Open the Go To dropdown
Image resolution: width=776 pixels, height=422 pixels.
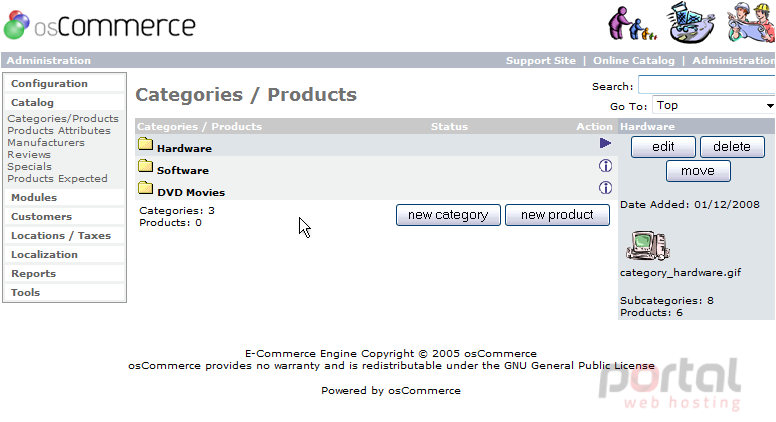click(714, 105)
